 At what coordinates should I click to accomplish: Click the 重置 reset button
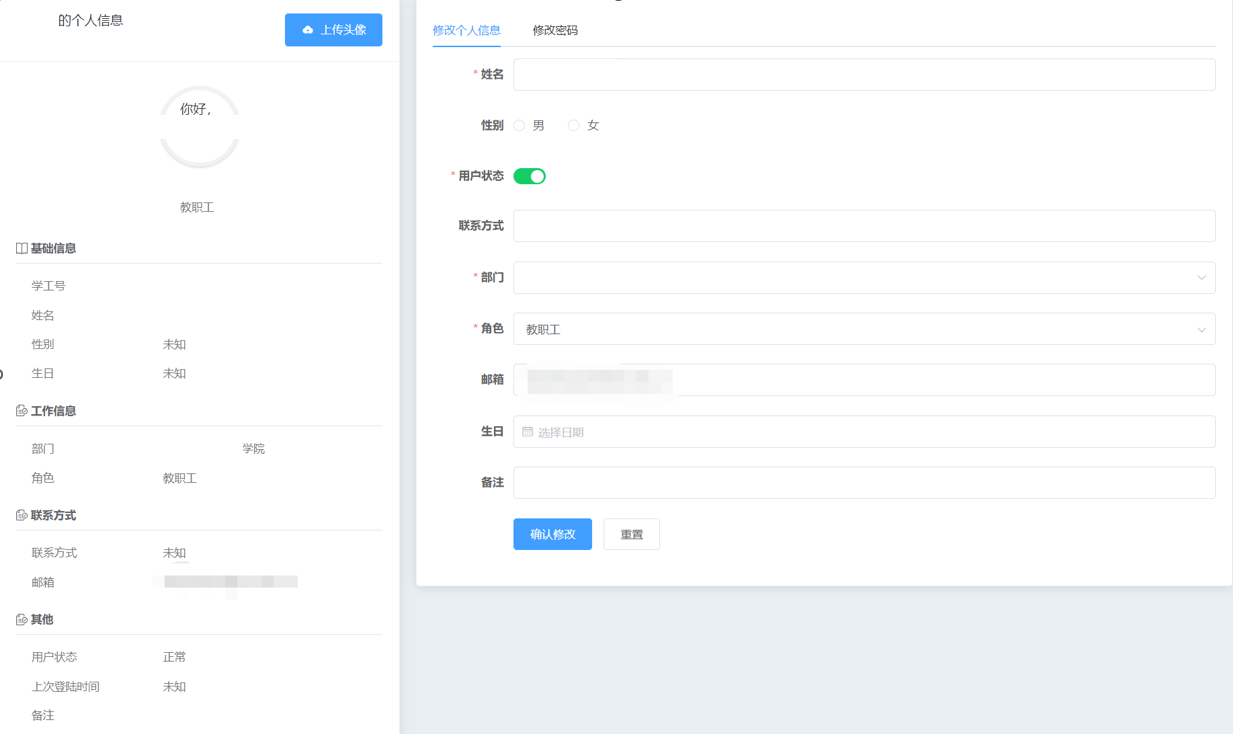[x=631, y=534]
